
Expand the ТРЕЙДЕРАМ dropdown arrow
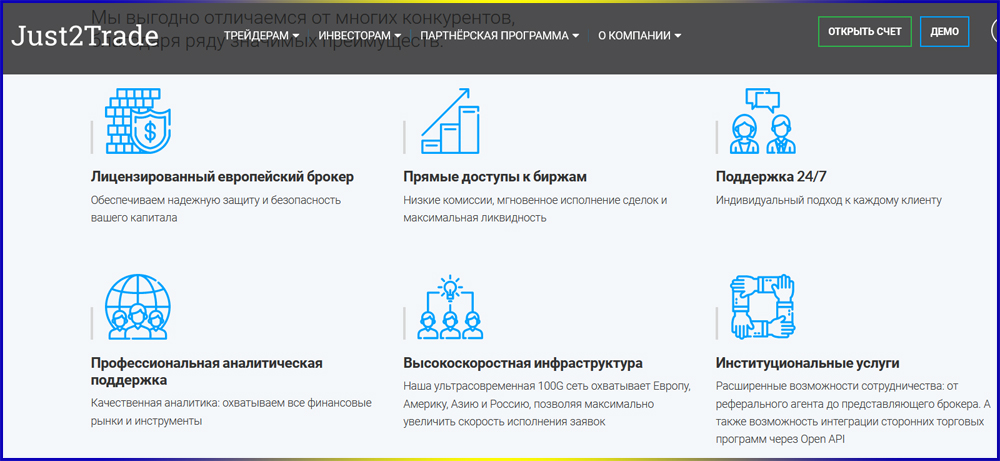[x=296, y=36]
